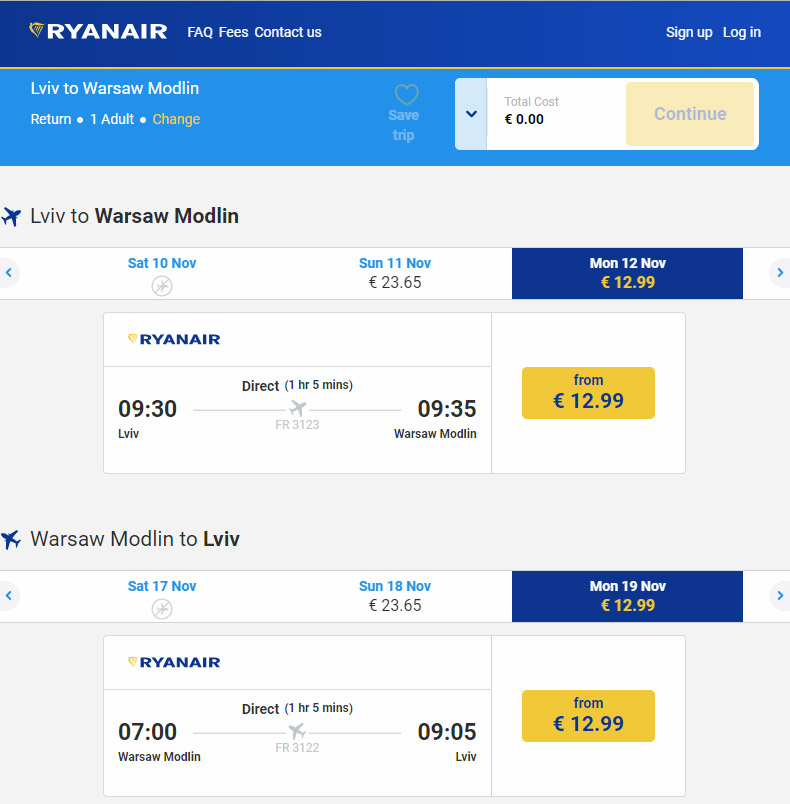Go to next outbound dates arrow

click(x=780, y=272)
